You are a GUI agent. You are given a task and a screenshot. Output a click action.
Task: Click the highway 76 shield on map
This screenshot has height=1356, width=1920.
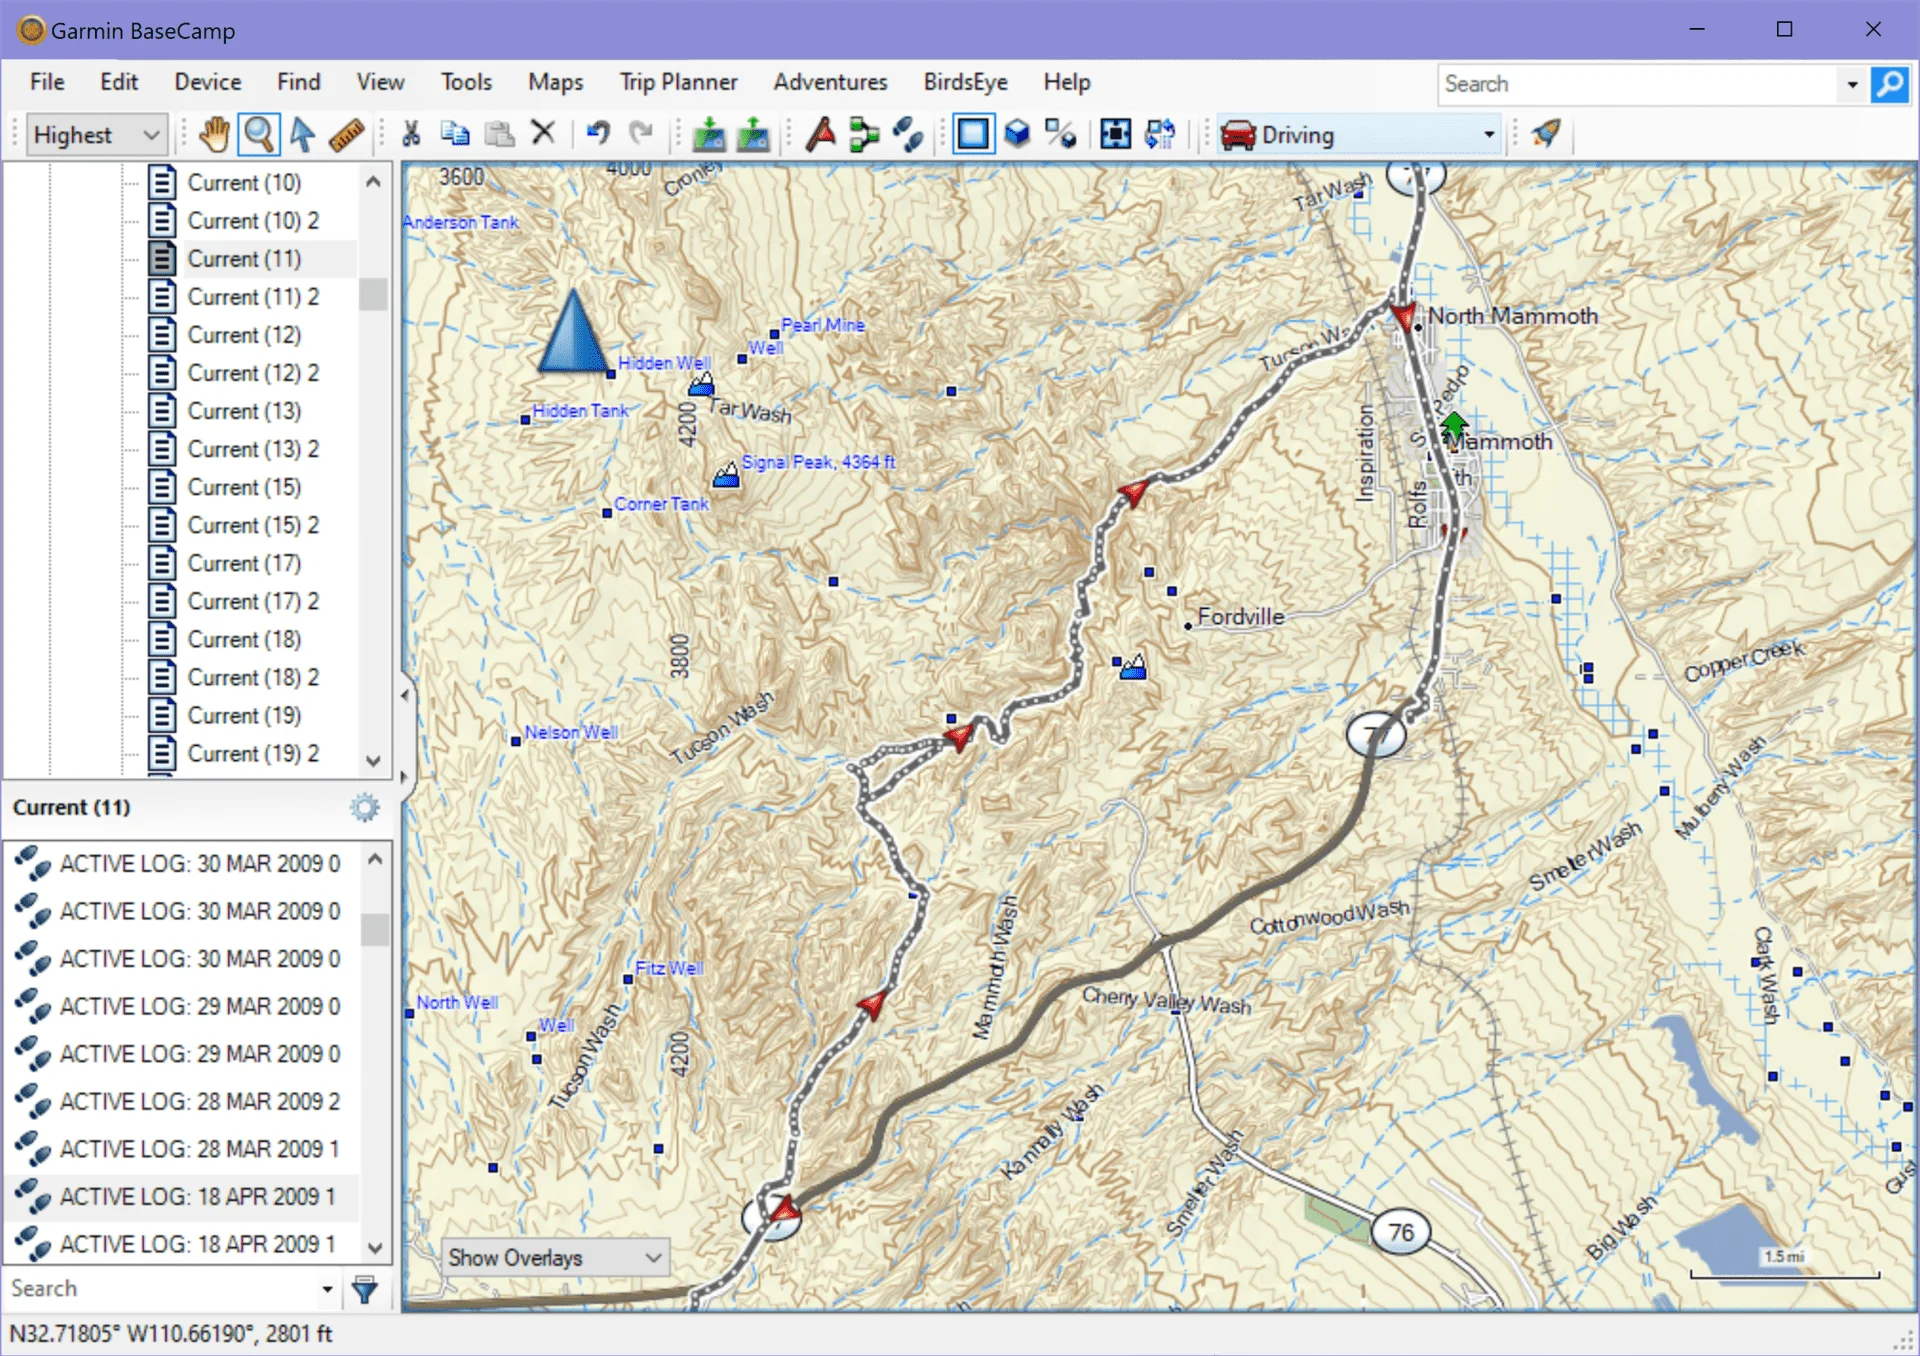tap(1400, 1232)
